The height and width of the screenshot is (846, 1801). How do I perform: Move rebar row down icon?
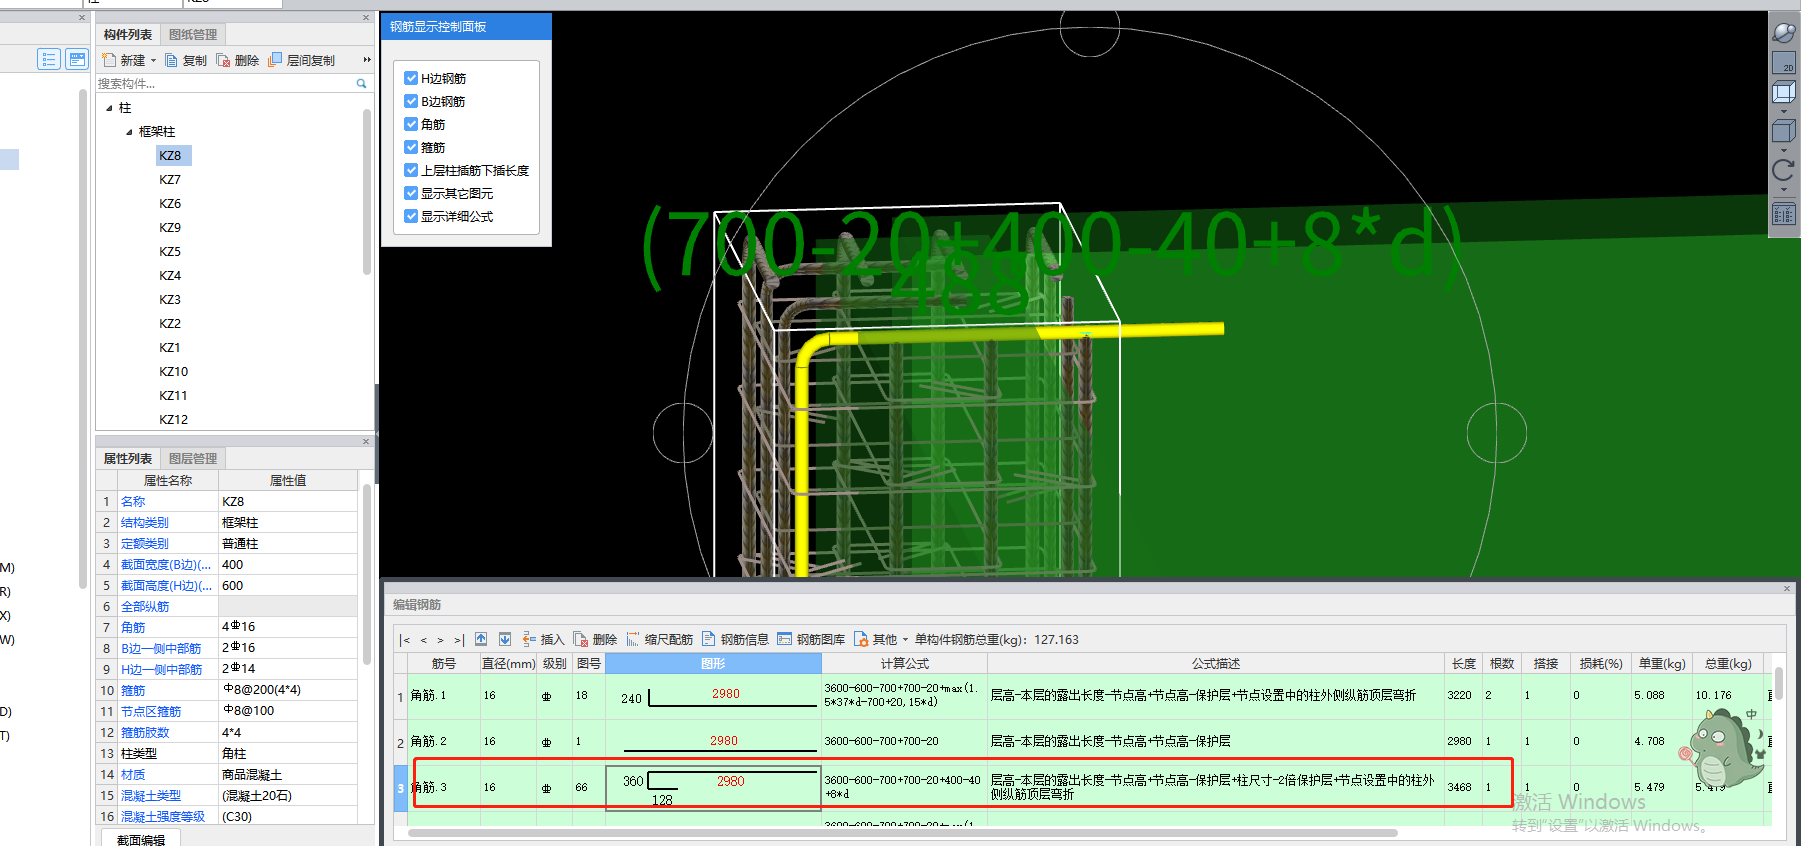tap(505, 639)
